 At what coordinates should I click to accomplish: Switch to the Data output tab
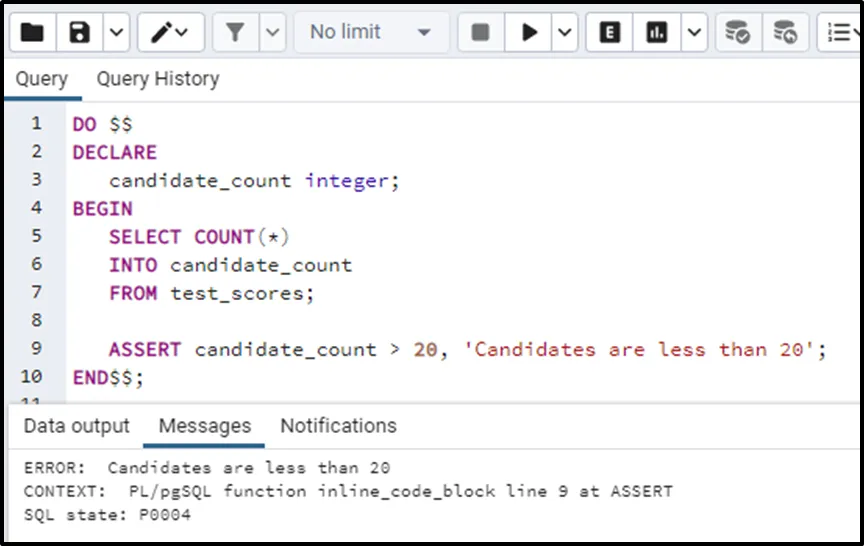pos(77,426)
